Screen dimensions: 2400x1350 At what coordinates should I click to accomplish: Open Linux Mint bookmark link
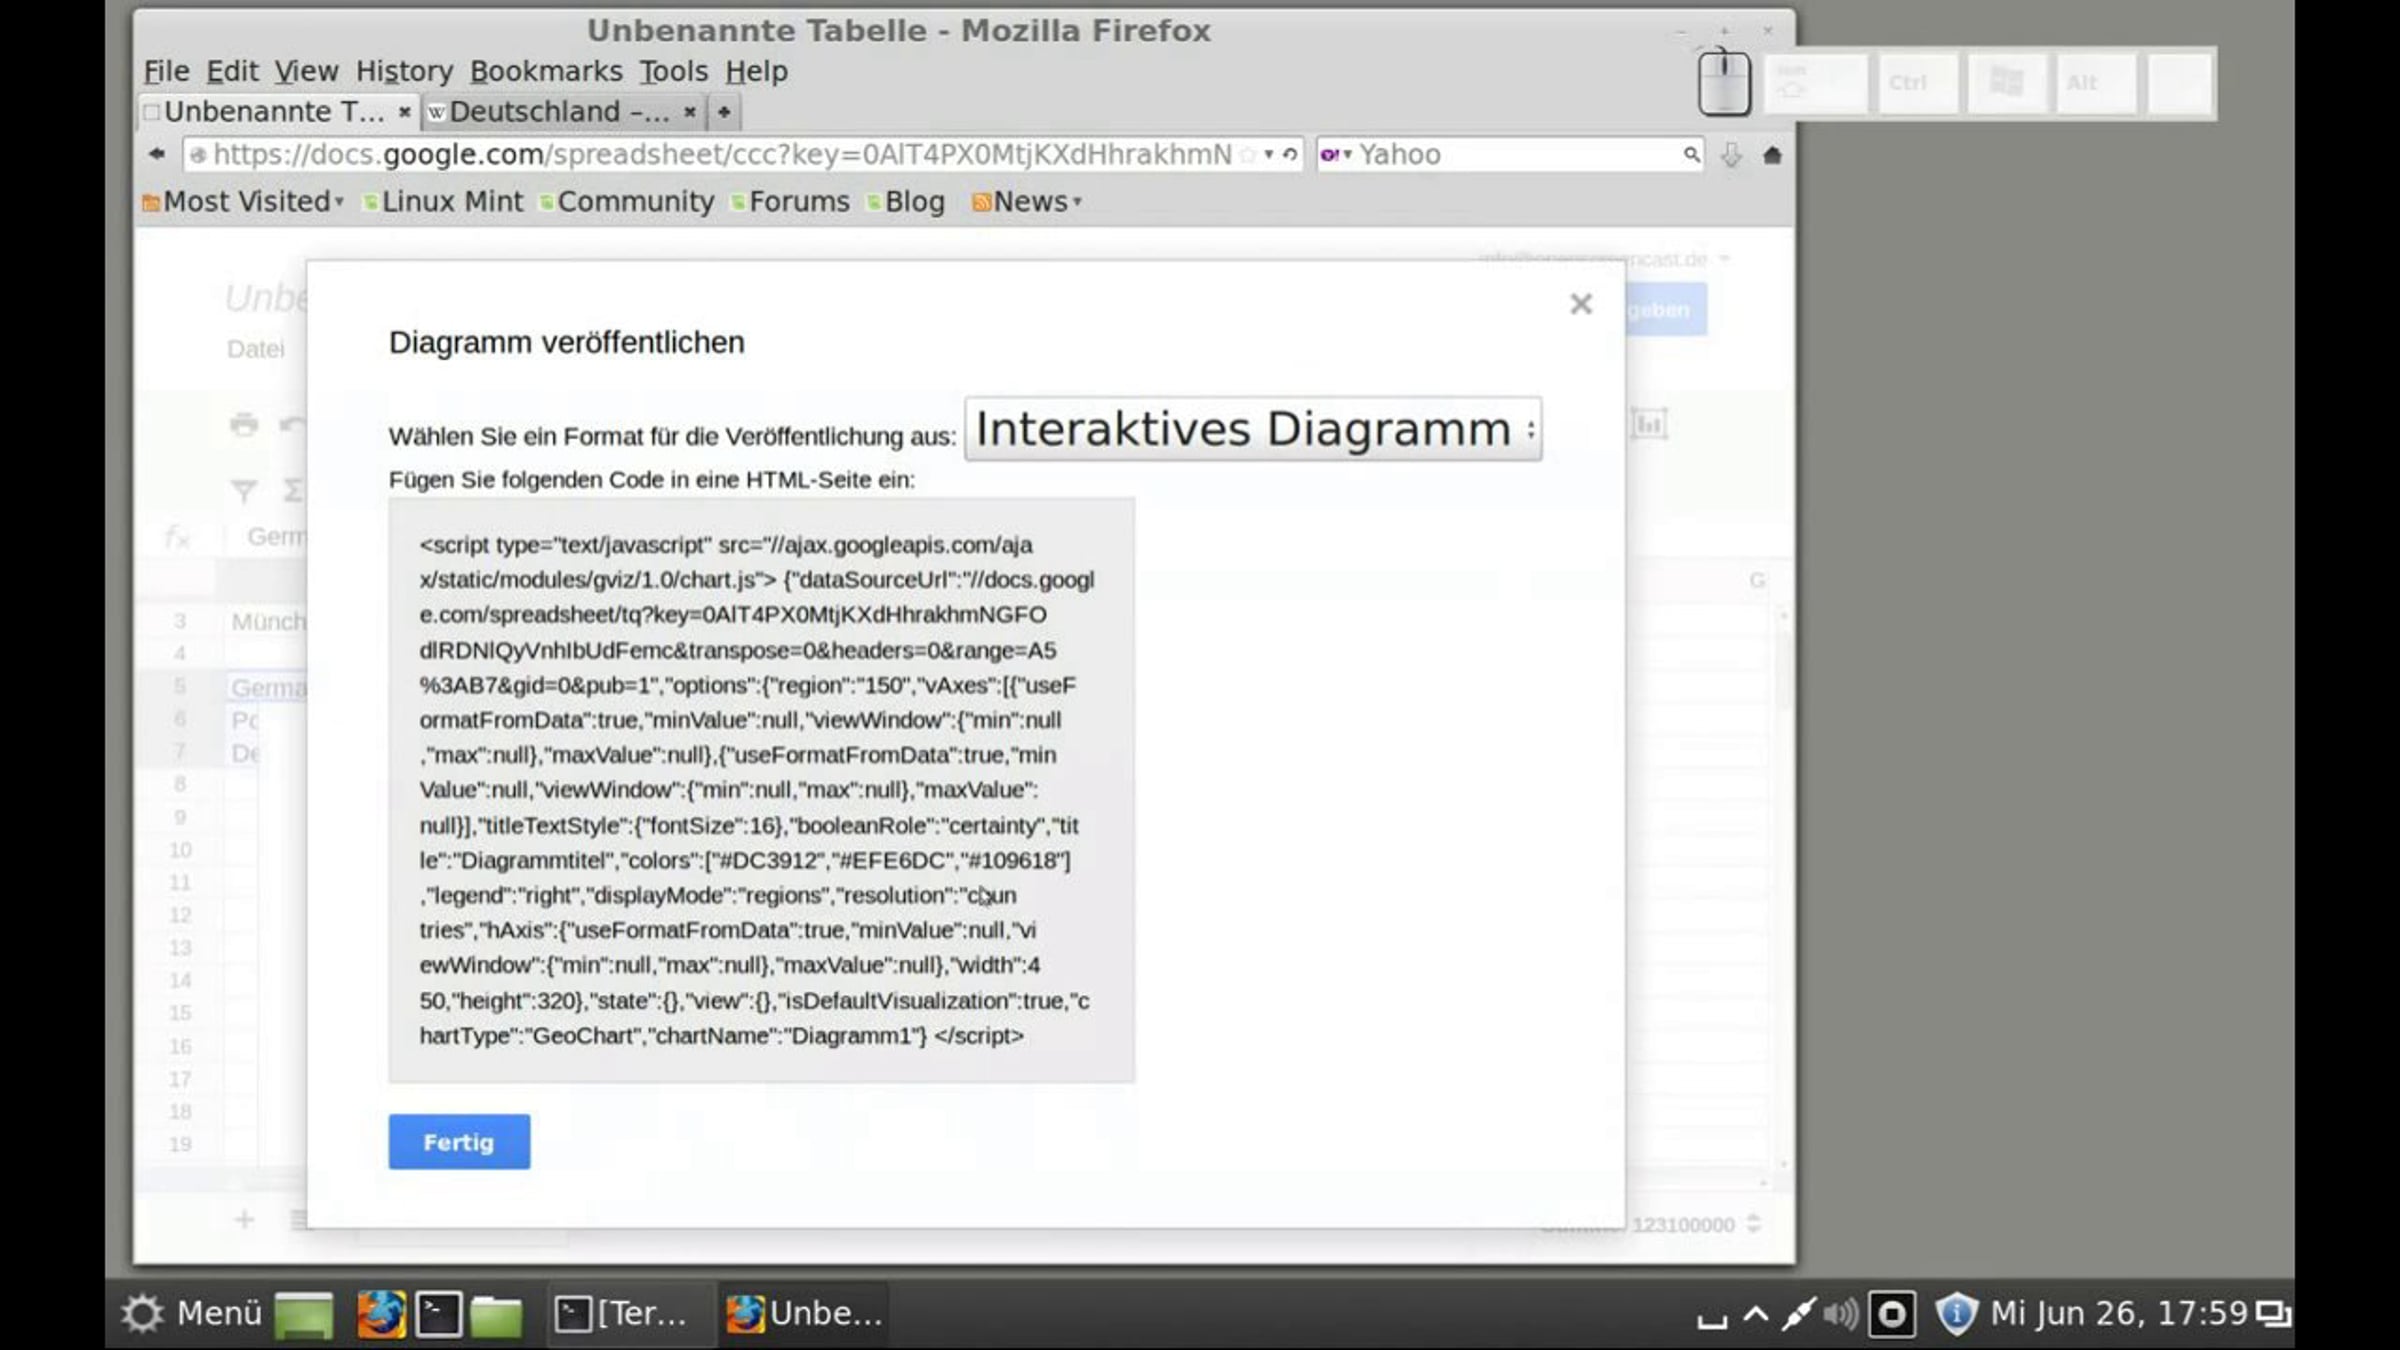451,202
